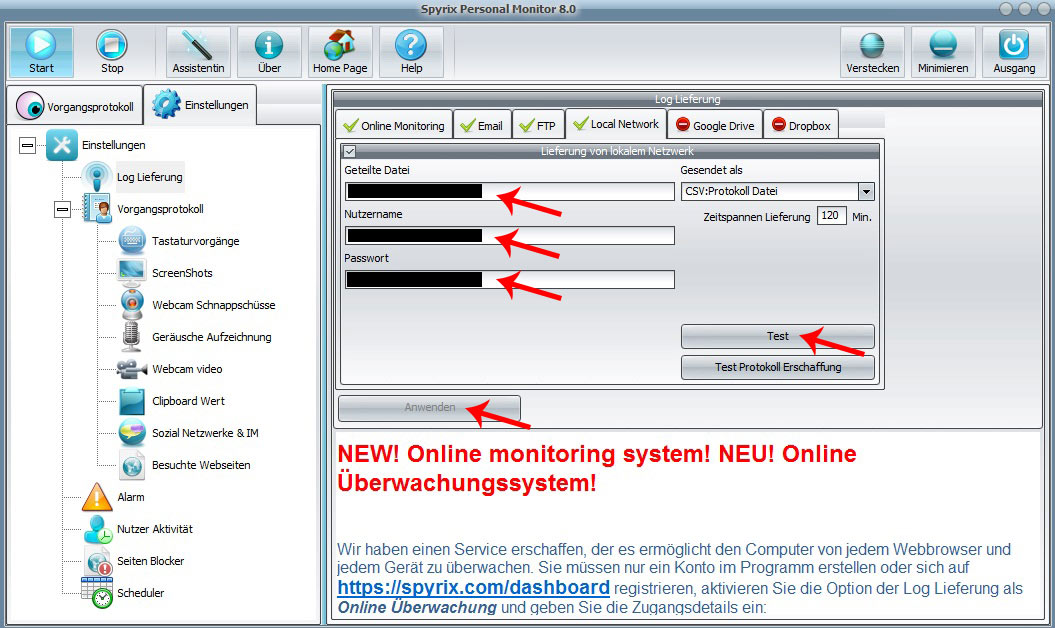Image resolution: width=1055 pixels, height=628 pixels.
Task: Select Clipboard Wert in the tree
Action: 188,401
